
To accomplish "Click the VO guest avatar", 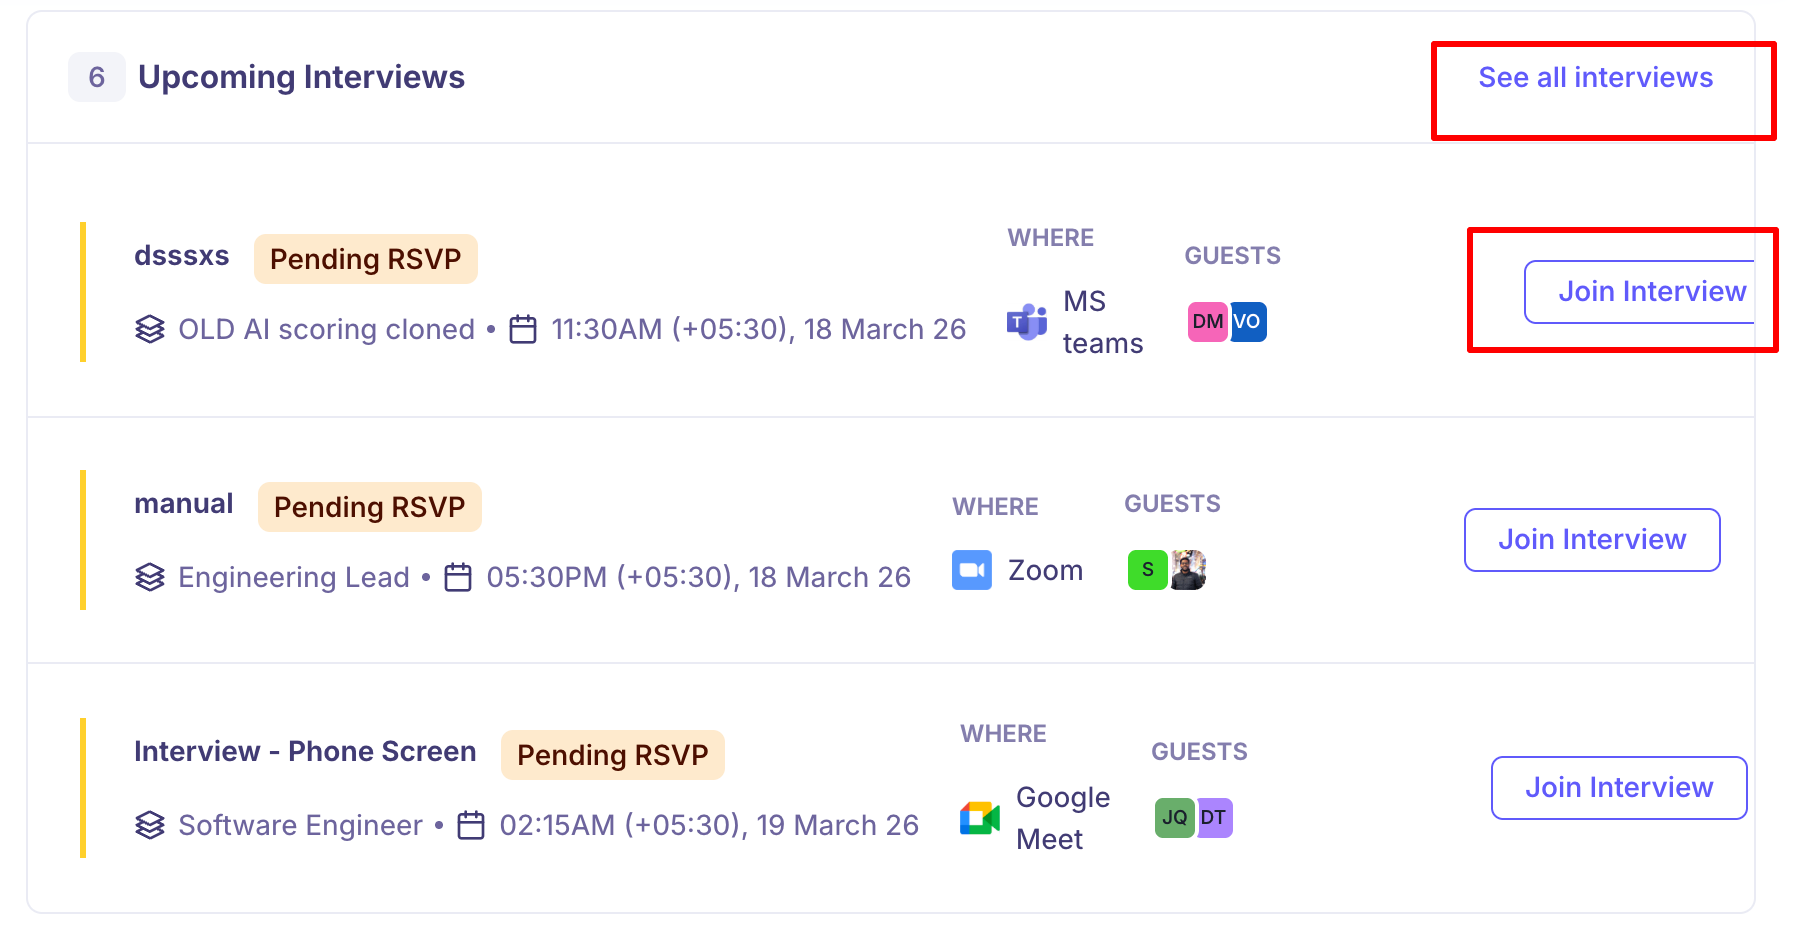I will point(1248,322).
